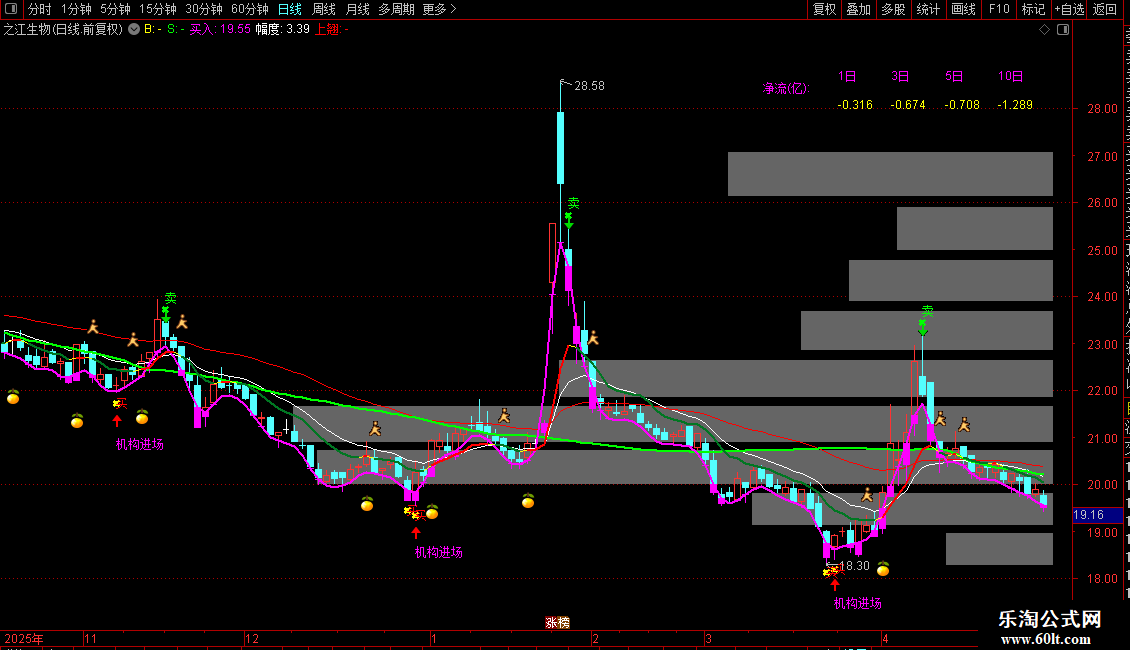Click the -0.316 net flow value

click(855, 104)
